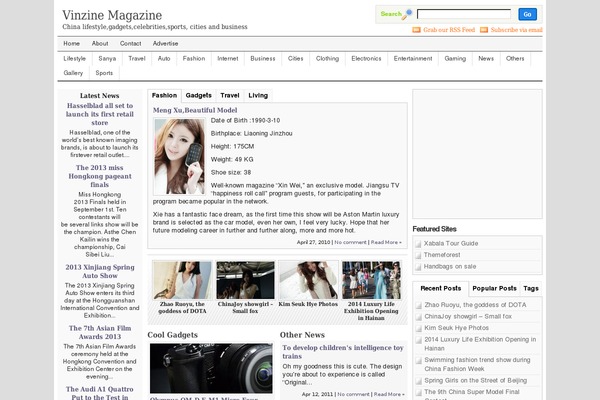
Task: Click the RSS feed envelope icon
Action: (x=416, y=30)
